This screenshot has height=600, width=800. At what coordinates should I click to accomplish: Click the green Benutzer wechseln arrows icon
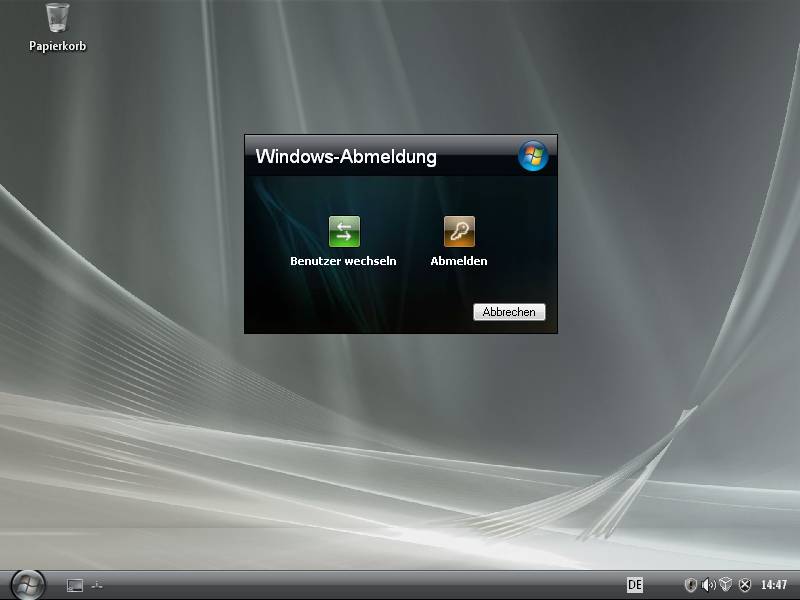point(344,232)
